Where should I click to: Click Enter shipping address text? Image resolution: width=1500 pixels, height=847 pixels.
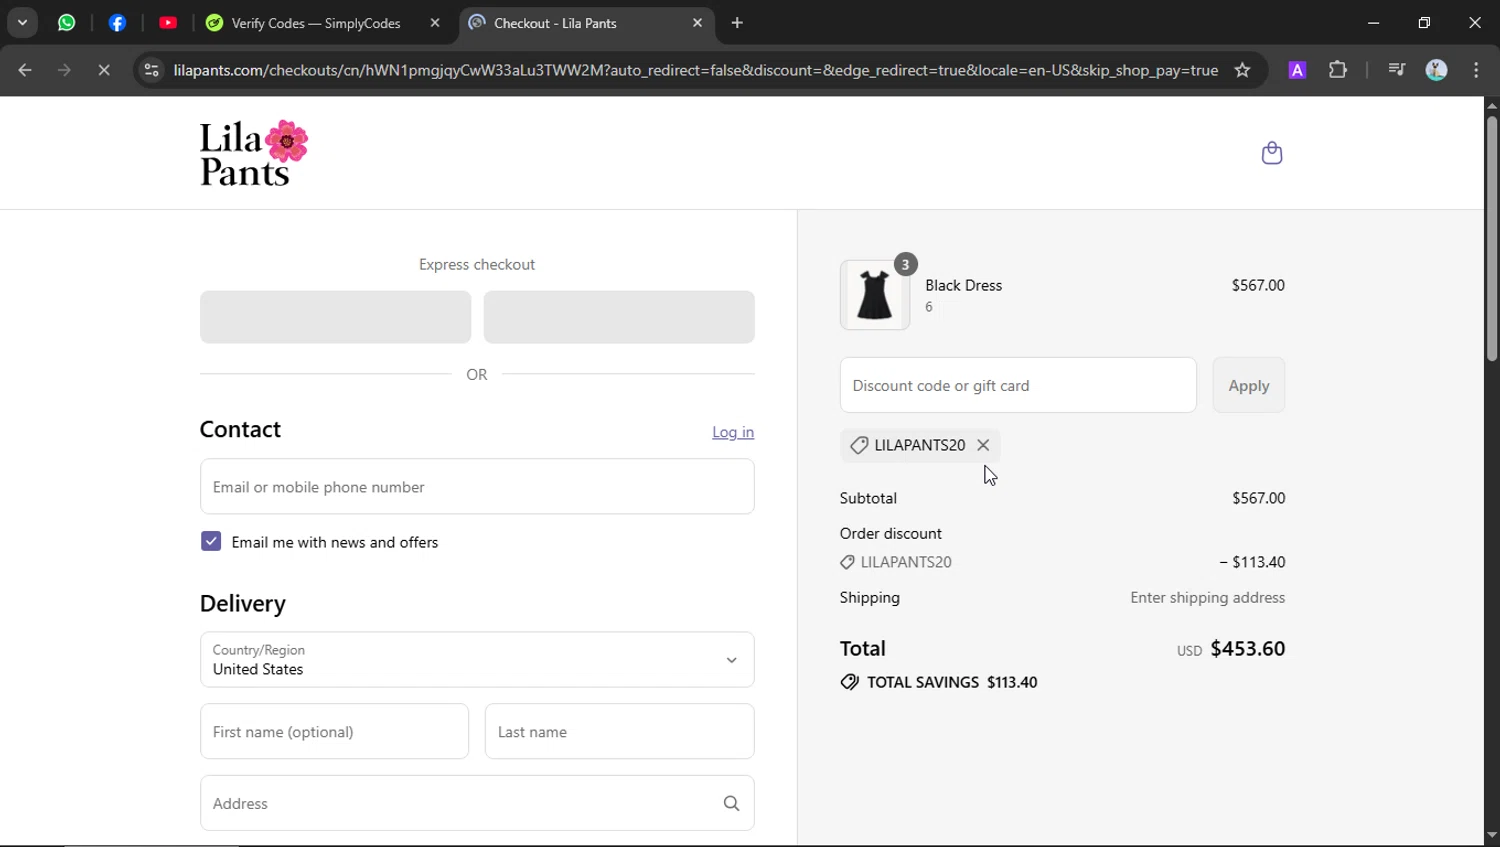click(1207, 597)
